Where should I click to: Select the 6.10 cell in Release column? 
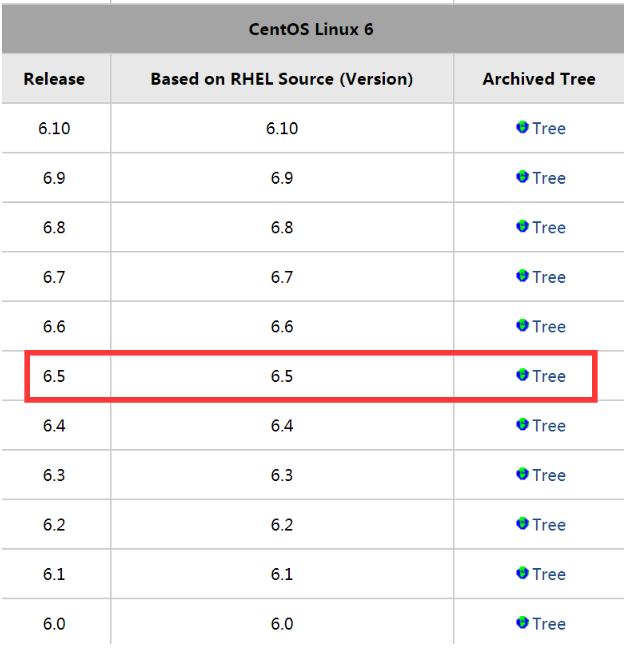click(x=54, y=128)
